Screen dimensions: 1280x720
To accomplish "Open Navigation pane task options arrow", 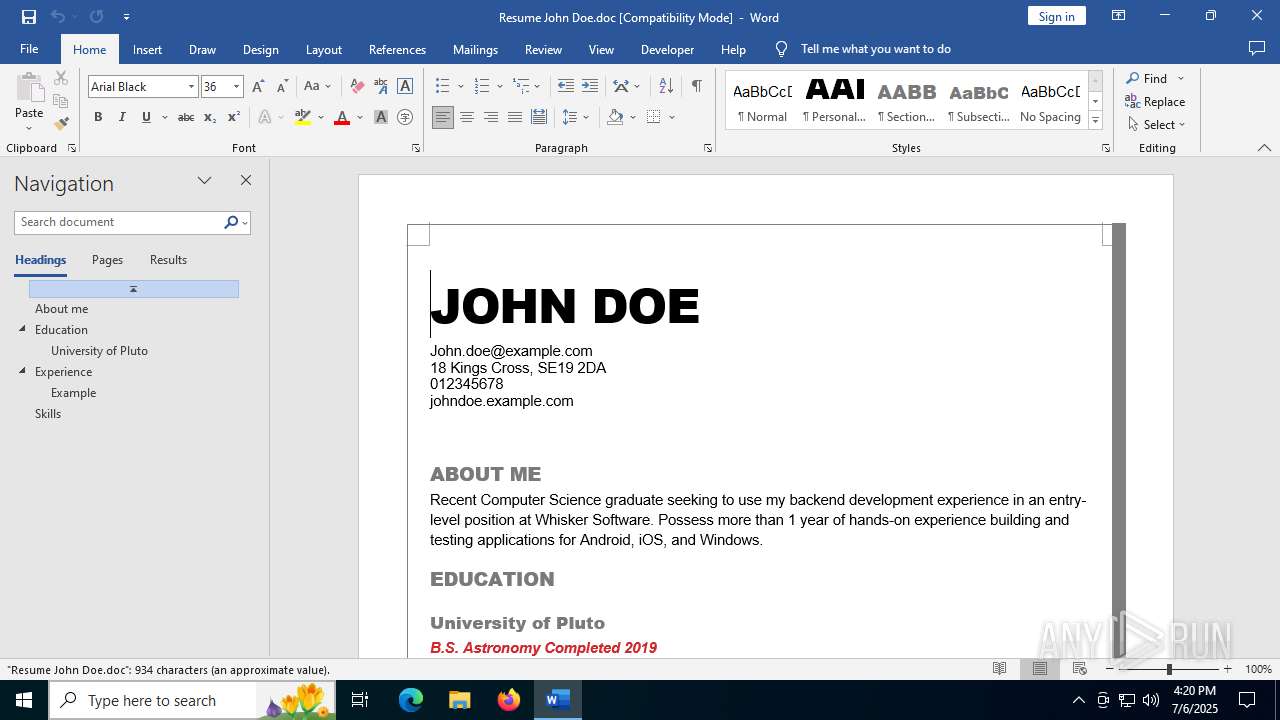I will [205, 181].
